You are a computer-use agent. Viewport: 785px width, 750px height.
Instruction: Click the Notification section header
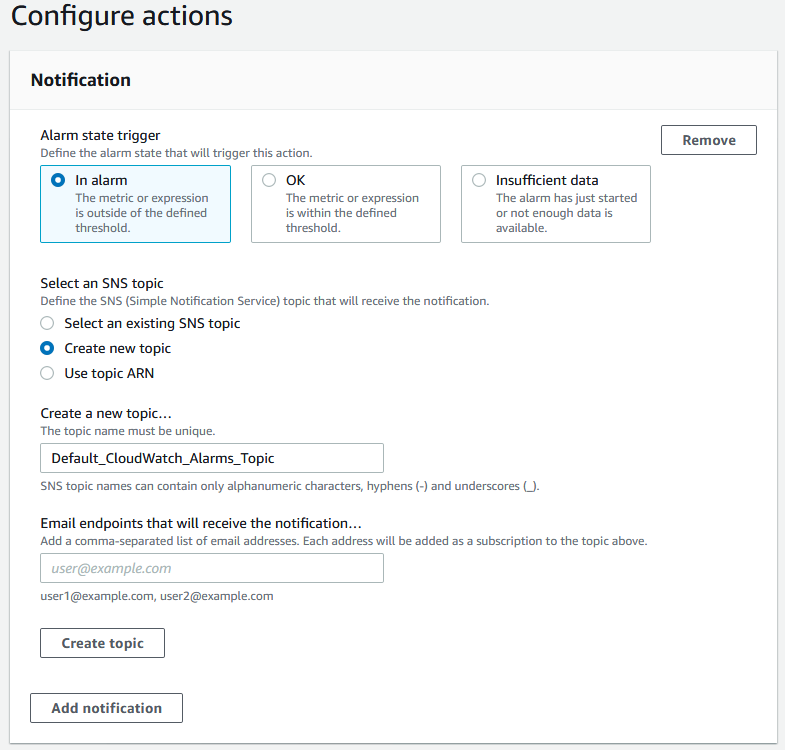coord(81,80)
